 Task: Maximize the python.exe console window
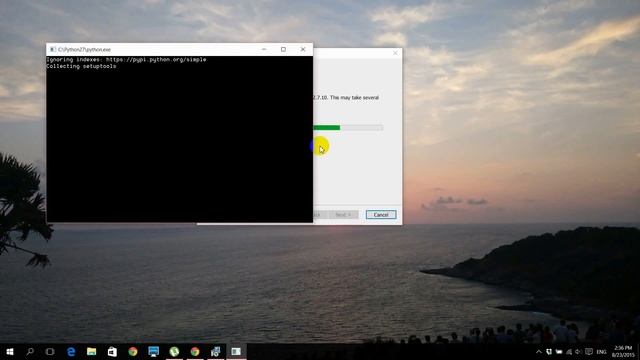283,49
